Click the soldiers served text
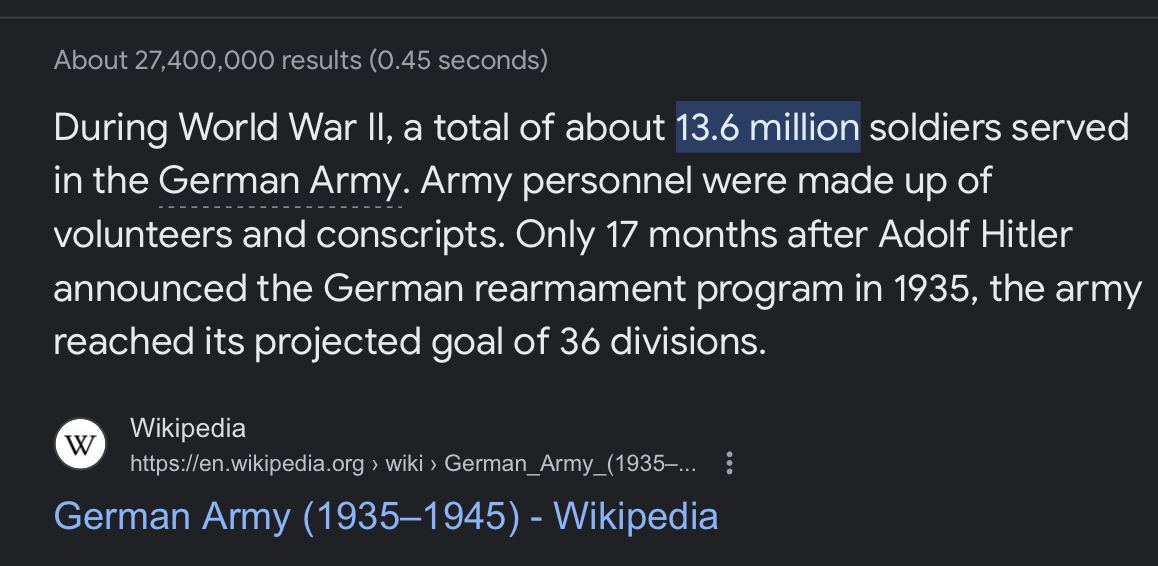The height and width of the screenshot is (566, 1158). pyautogui.click(x=999, y=128)
